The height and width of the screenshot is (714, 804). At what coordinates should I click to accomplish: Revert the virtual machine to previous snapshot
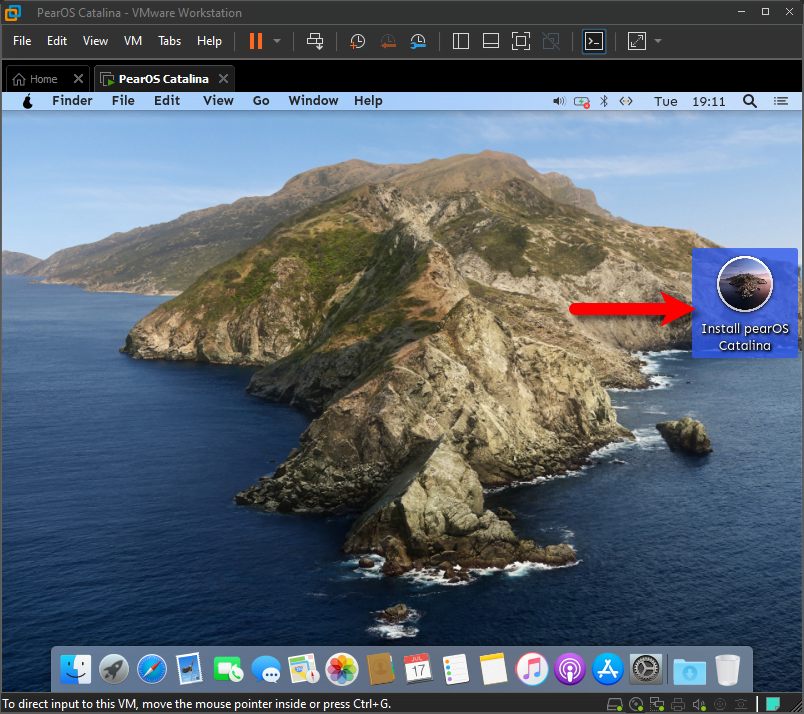[388, 41]
